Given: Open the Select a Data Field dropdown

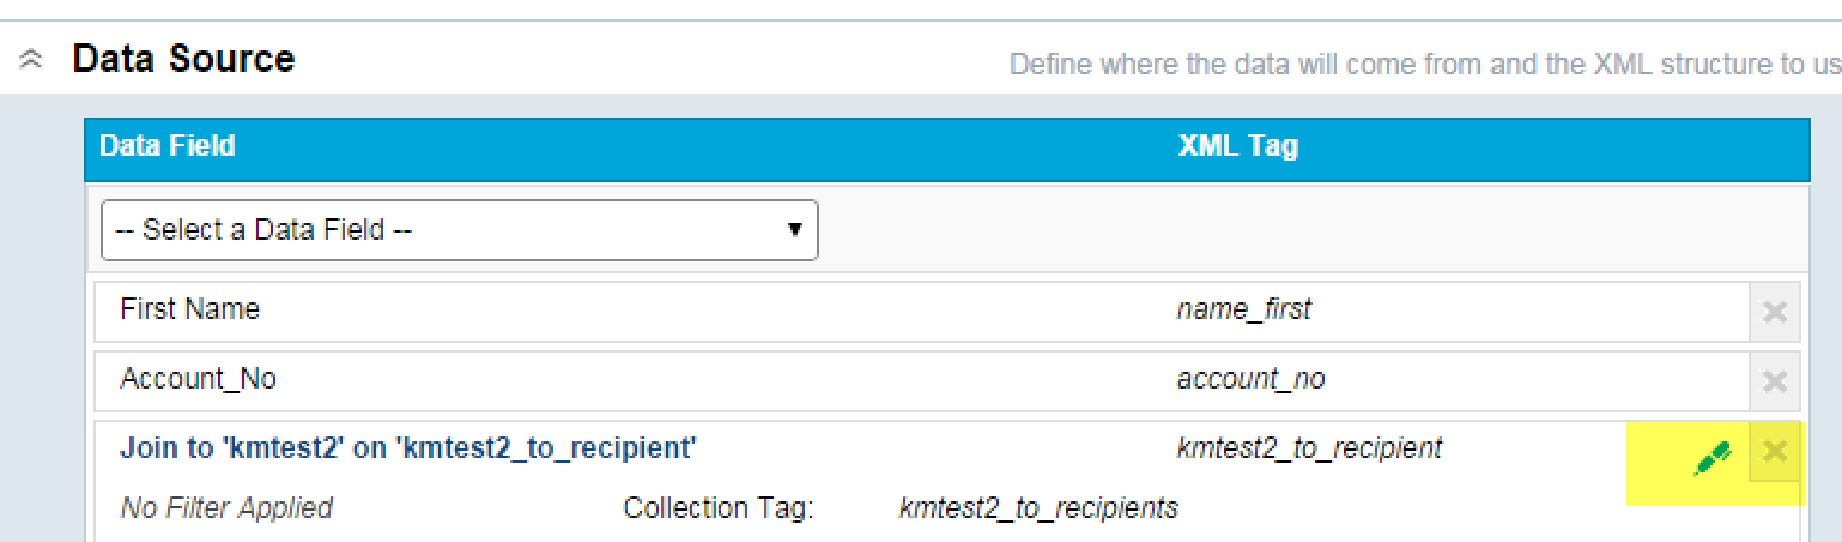Looking at the screenshot, I should pyautogui.click(x=459, y=230).
